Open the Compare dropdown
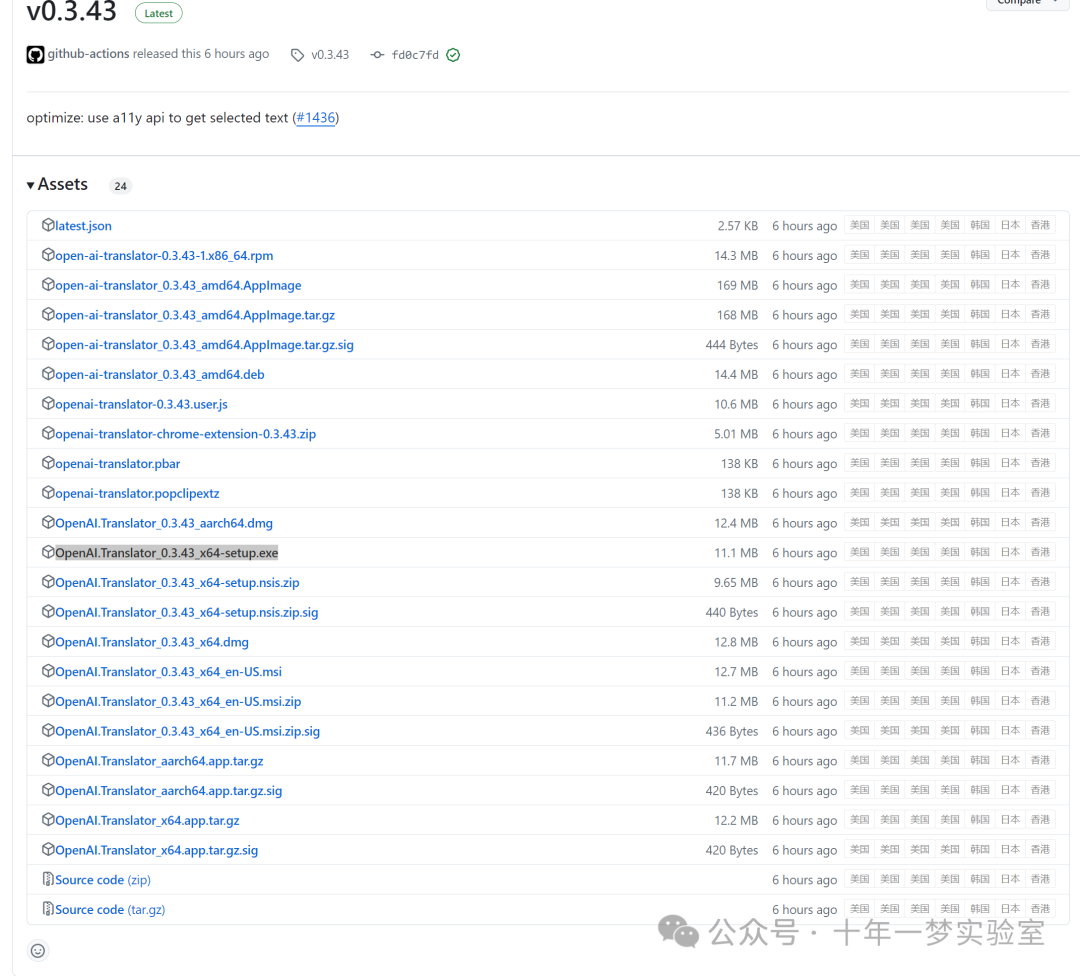Image resolution: width=1080 pixels, height=976 pixels. [1026, 3]
